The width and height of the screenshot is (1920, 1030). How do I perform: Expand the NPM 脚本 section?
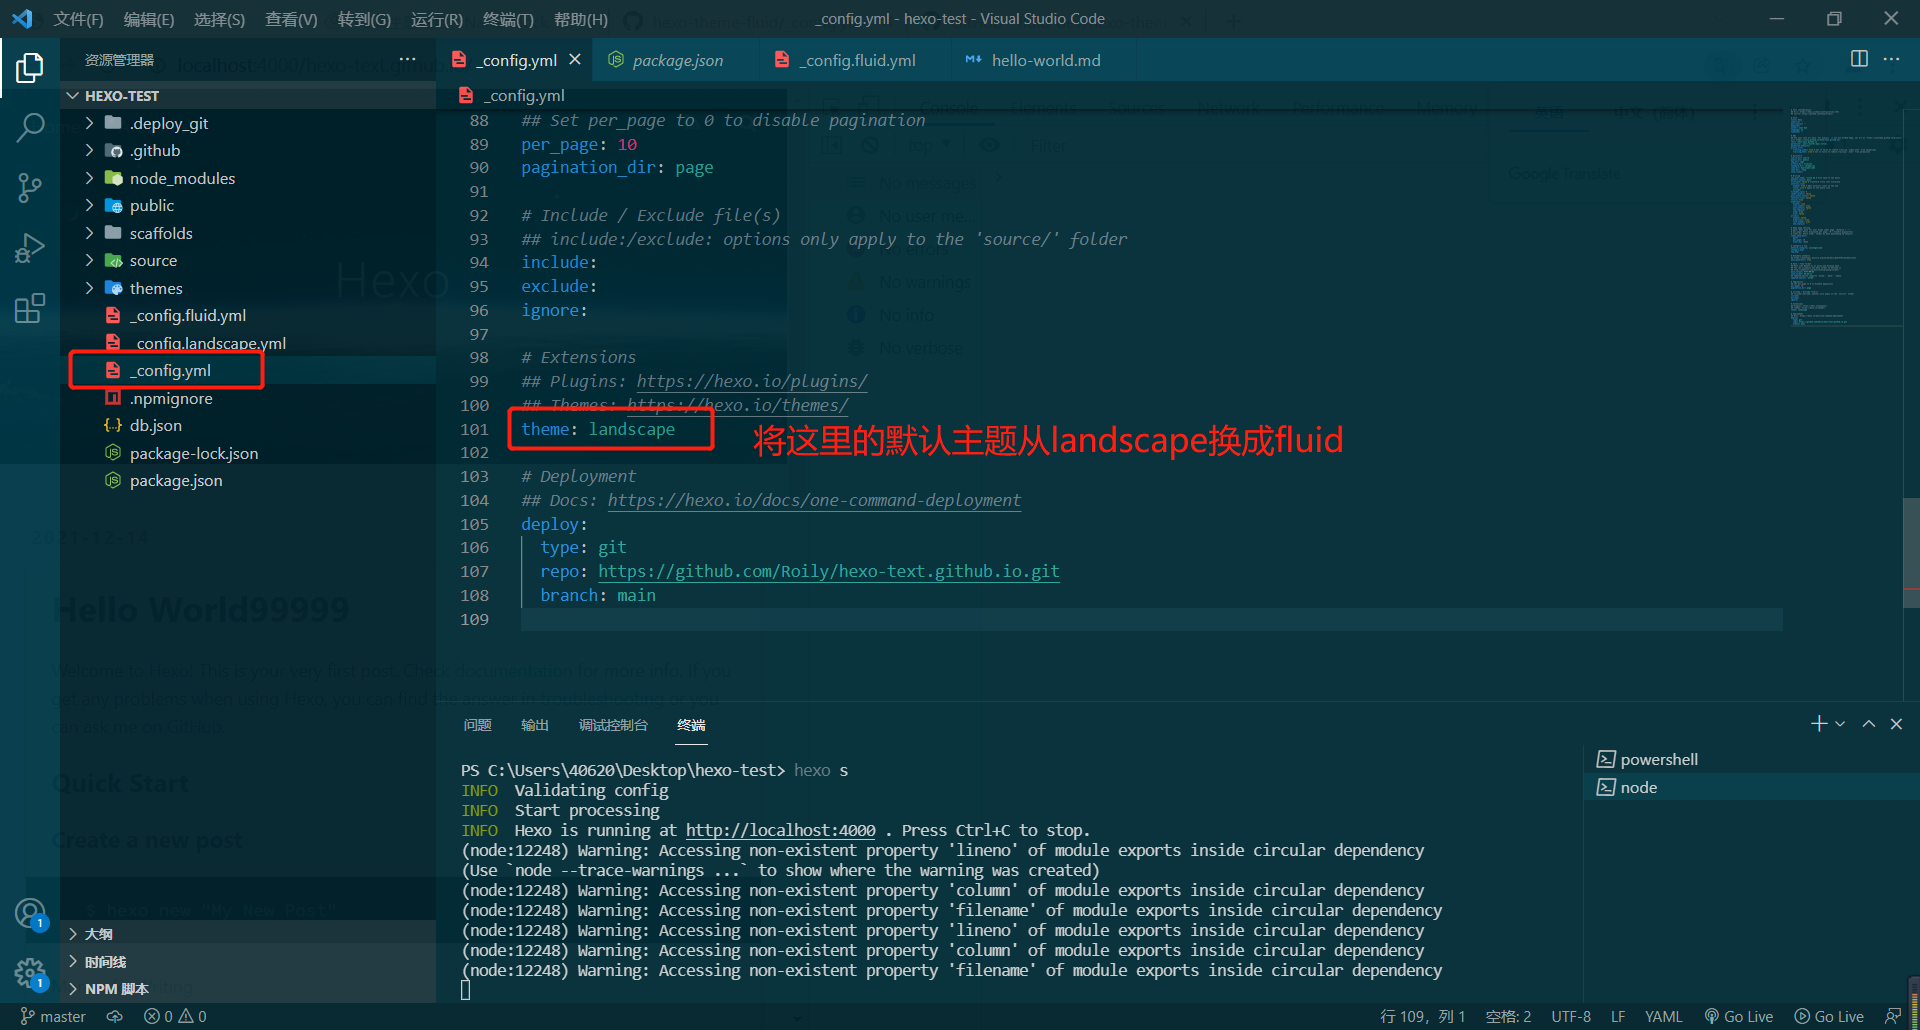click(248, 989)
